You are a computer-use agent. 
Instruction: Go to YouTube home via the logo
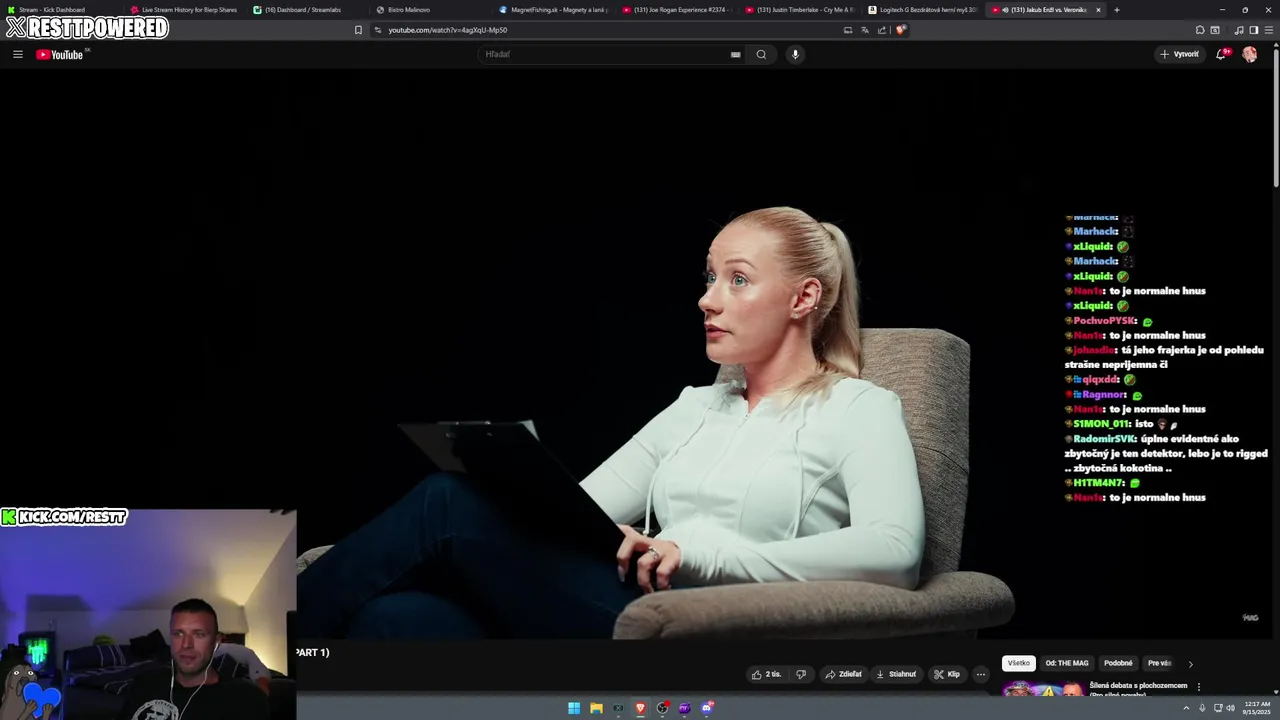(60, 54)
